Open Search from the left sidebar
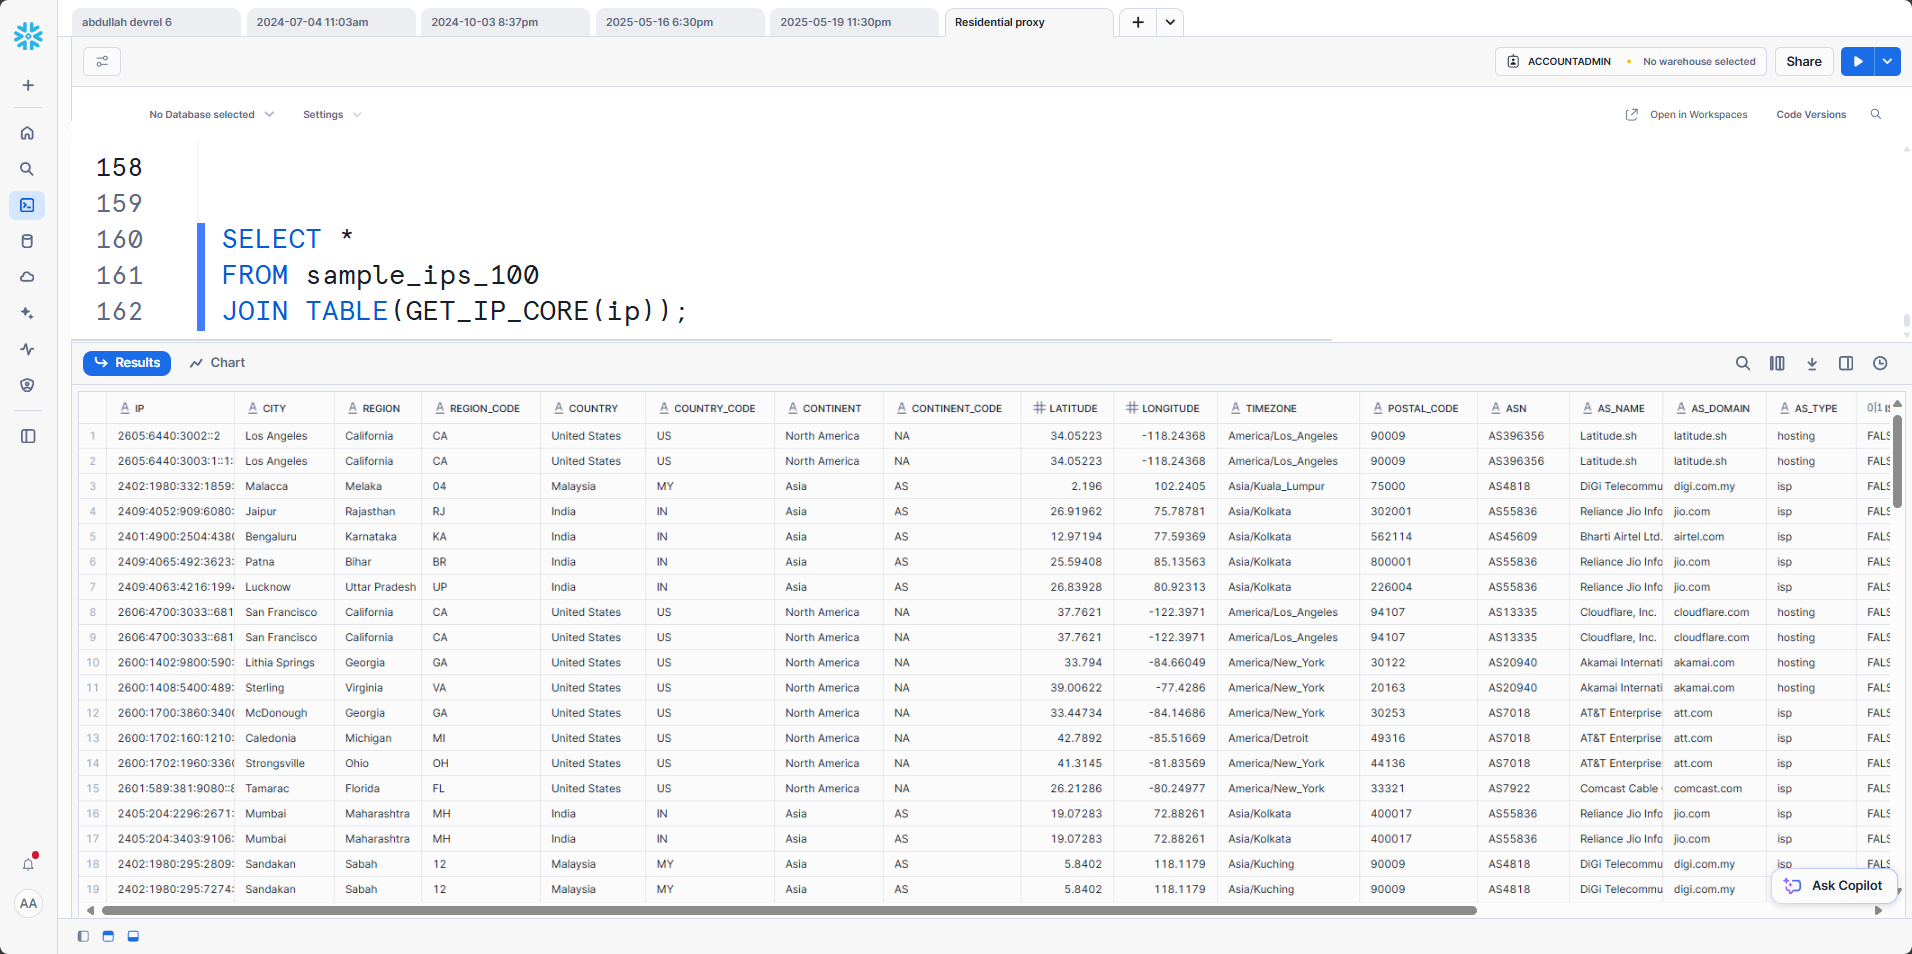The width and height of the screenshot is (1912, 954). tap(28, 169)
